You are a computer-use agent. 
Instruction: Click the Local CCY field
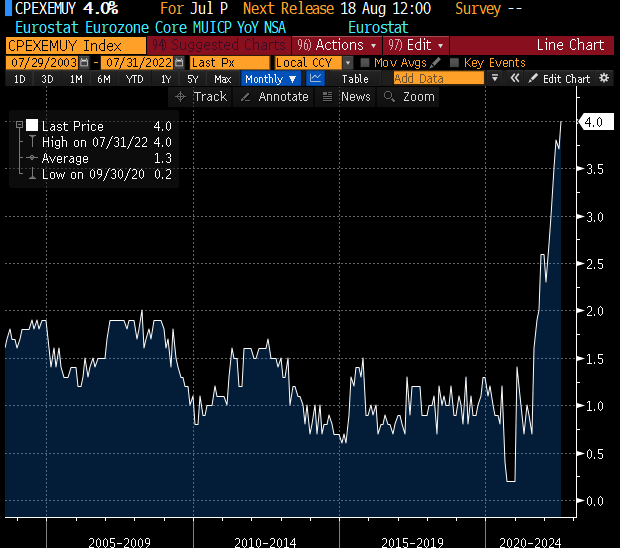[x=308, y=63]
